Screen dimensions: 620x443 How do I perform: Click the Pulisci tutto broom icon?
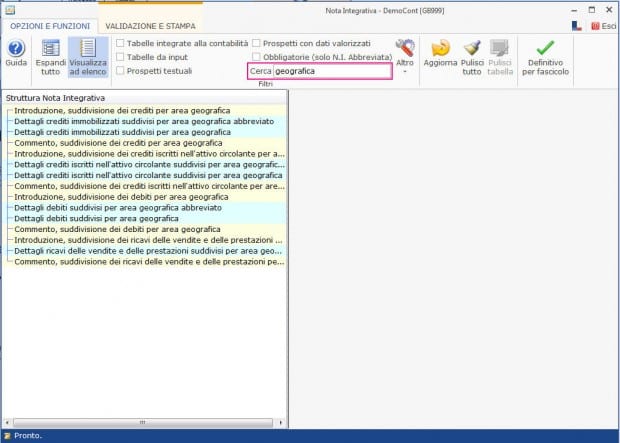point(472,48)
